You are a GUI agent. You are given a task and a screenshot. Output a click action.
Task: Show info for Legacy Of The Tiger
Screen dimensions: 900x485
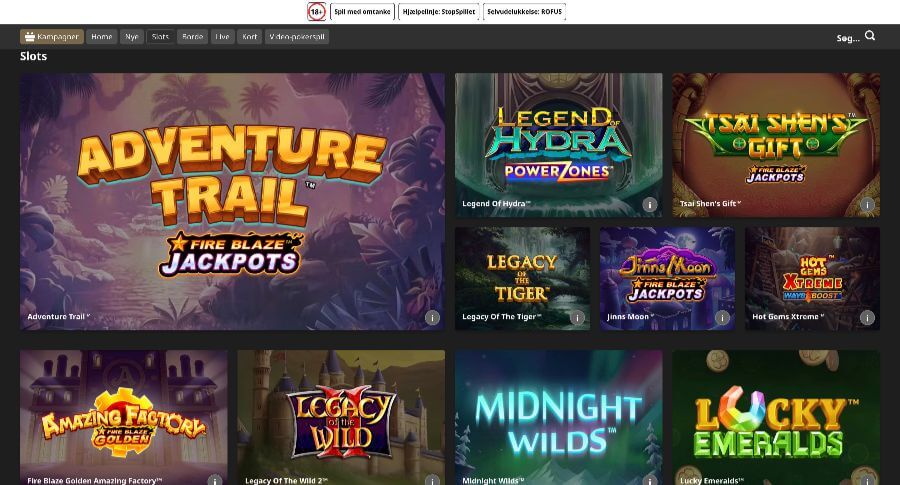click(x=577, y=317)
